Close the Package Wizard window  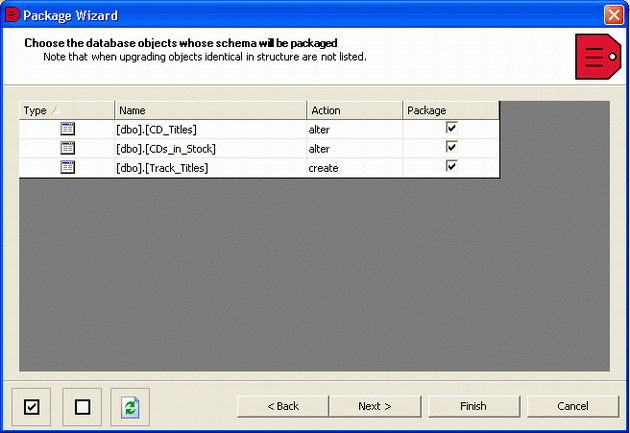pyautogui.click(x=614, y=15)
